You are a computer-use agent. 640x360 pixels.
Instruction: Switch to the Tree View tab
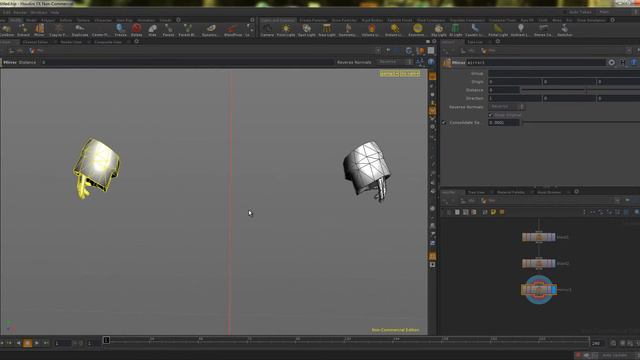tap(476, 192)
